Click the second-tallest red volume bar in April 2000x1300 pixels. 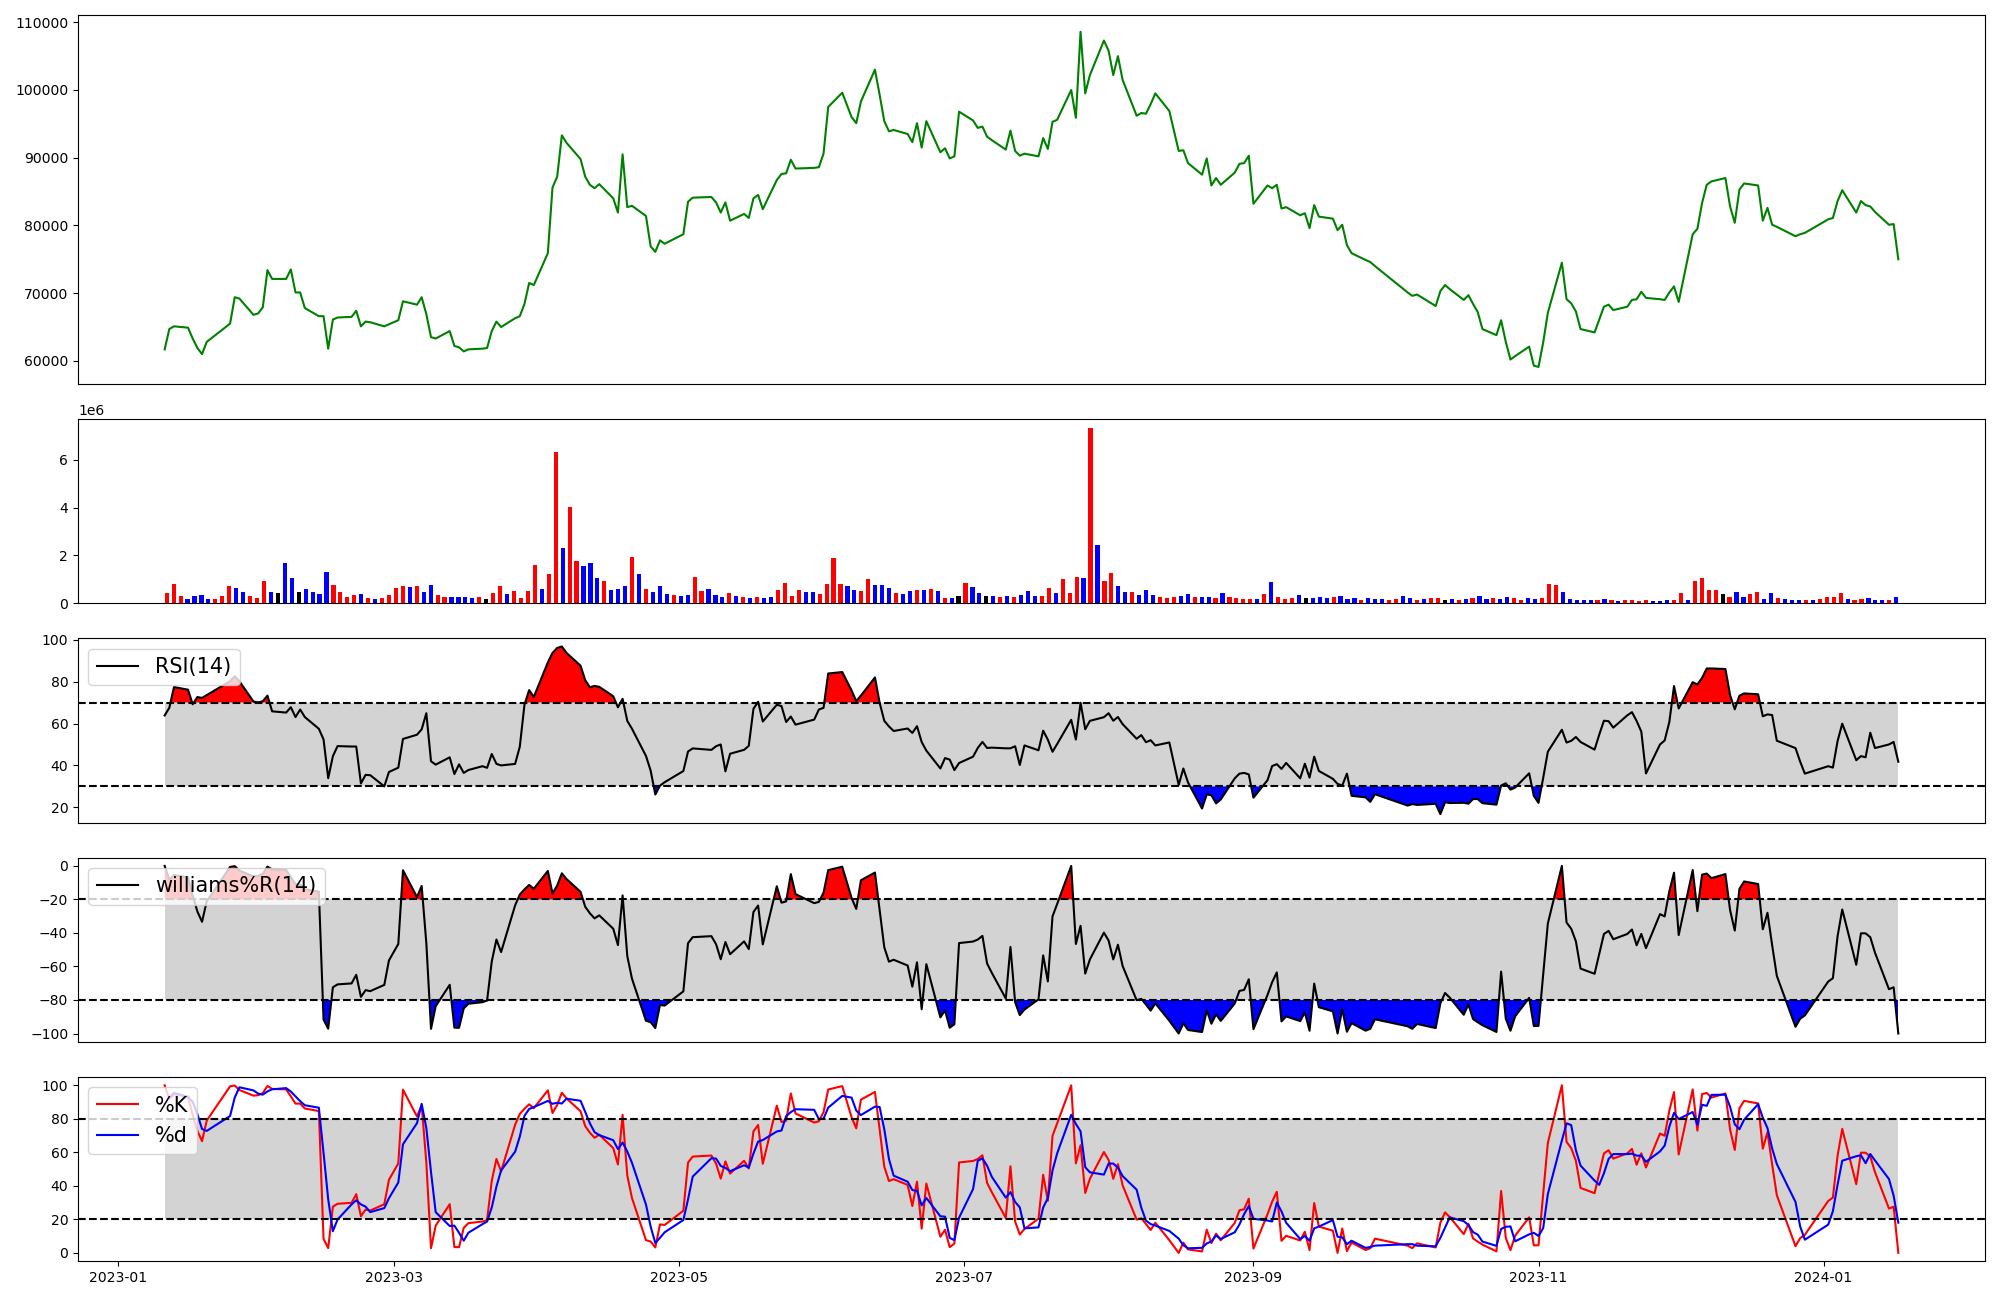[570, 555]
